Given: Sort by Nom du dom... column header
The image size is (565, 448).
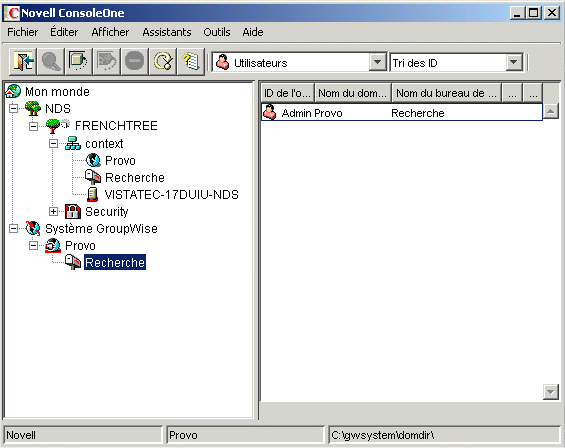Looking at the screenshot, I should point(353,93).
